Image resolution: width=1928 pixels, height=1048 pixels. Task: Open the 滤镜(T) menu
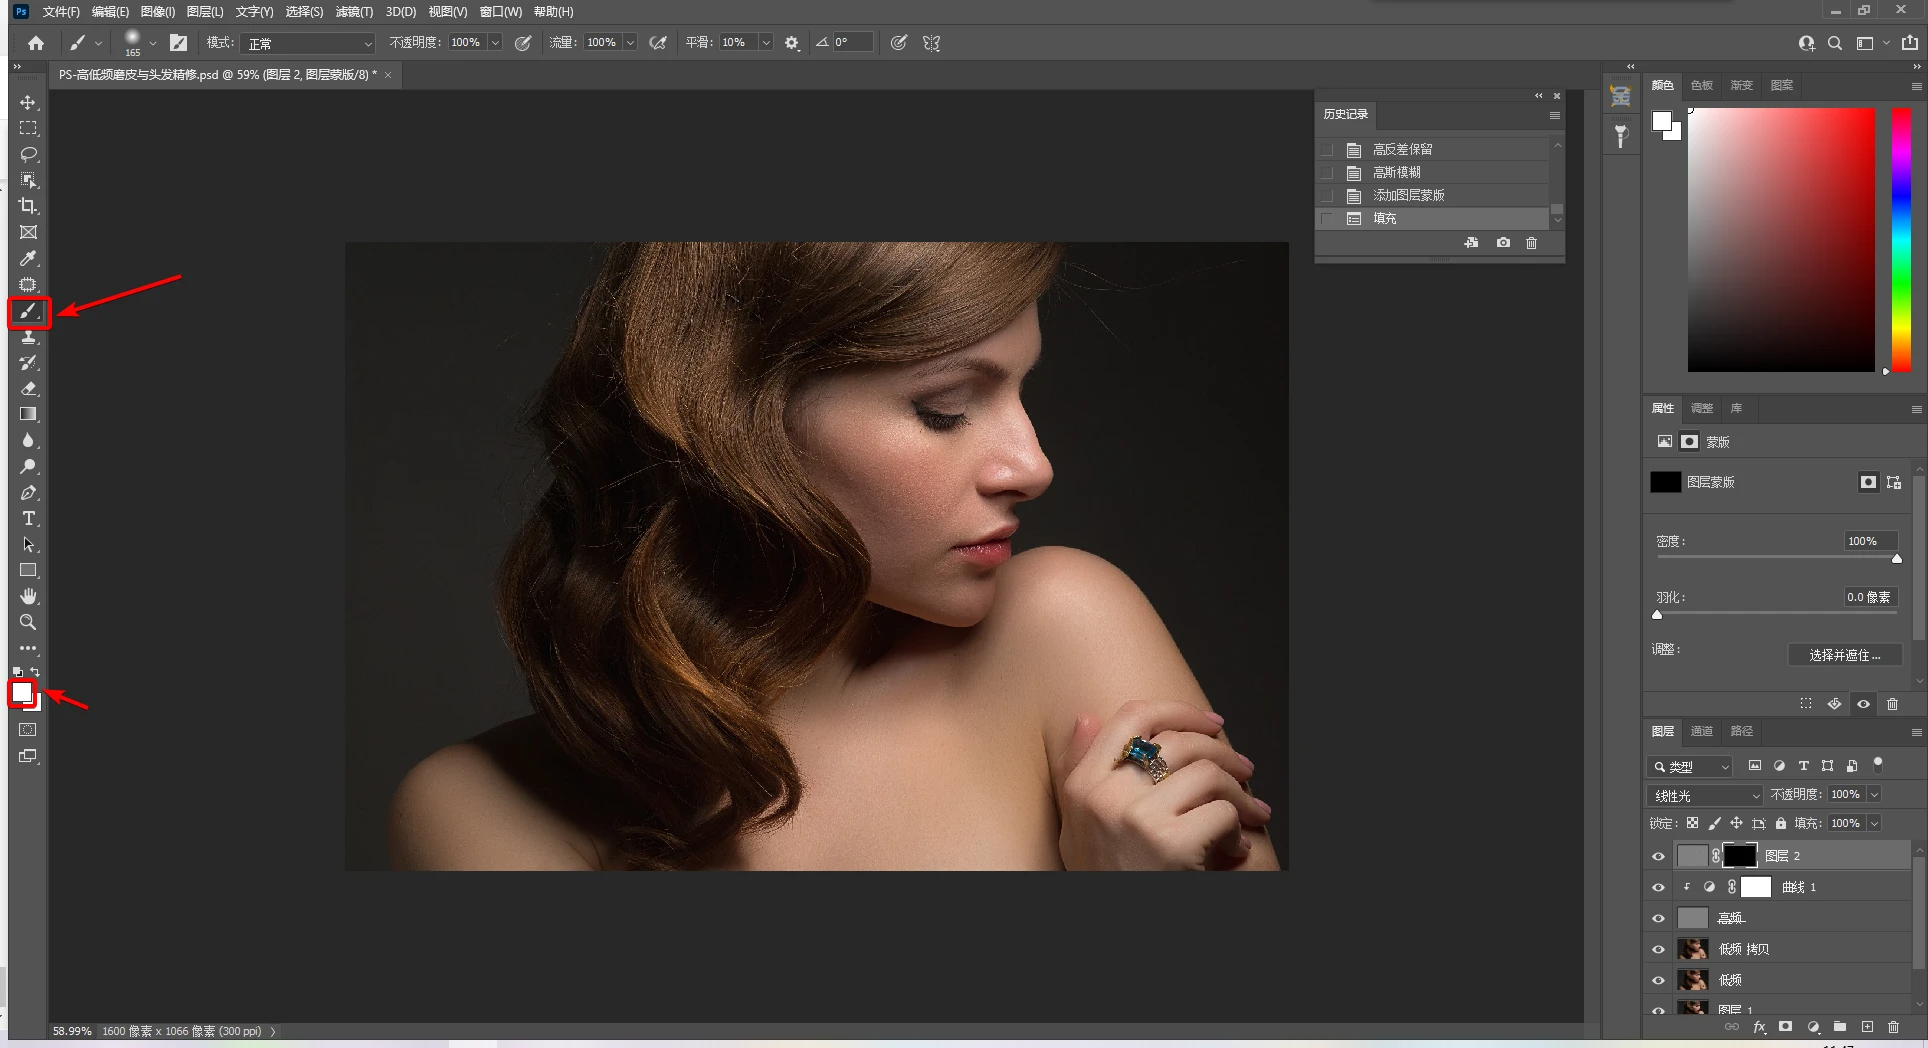pos(353,12)
